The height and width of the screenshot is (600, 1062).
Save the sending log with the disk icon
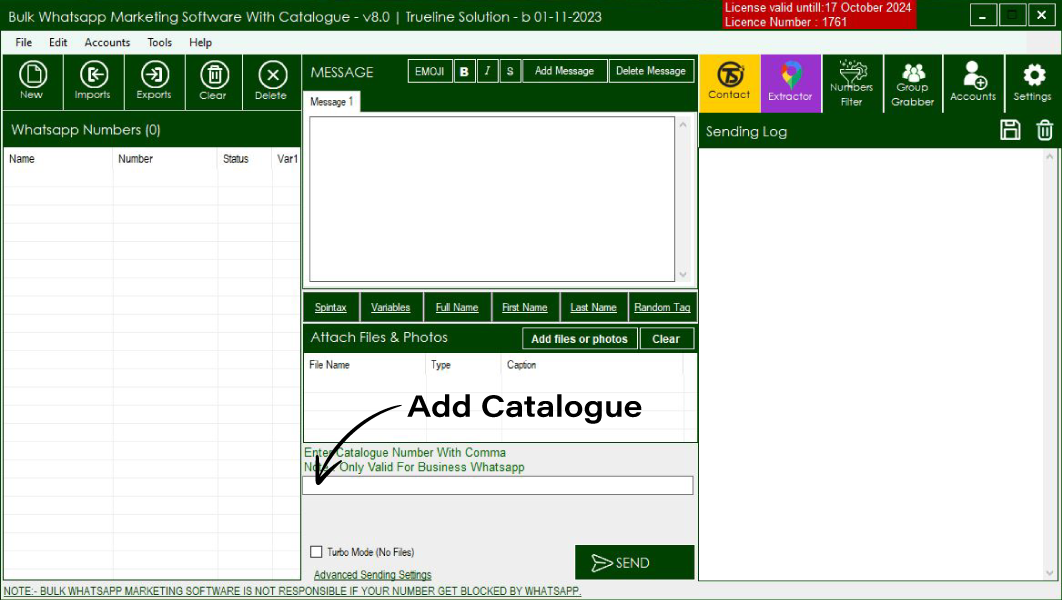(1010, 130)
